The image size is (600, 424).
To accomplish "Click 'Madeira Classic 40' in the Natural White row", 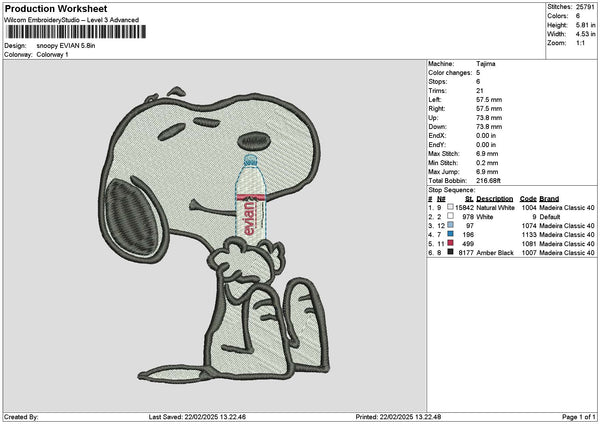I will pyautogui.click(x=567, y=208).
